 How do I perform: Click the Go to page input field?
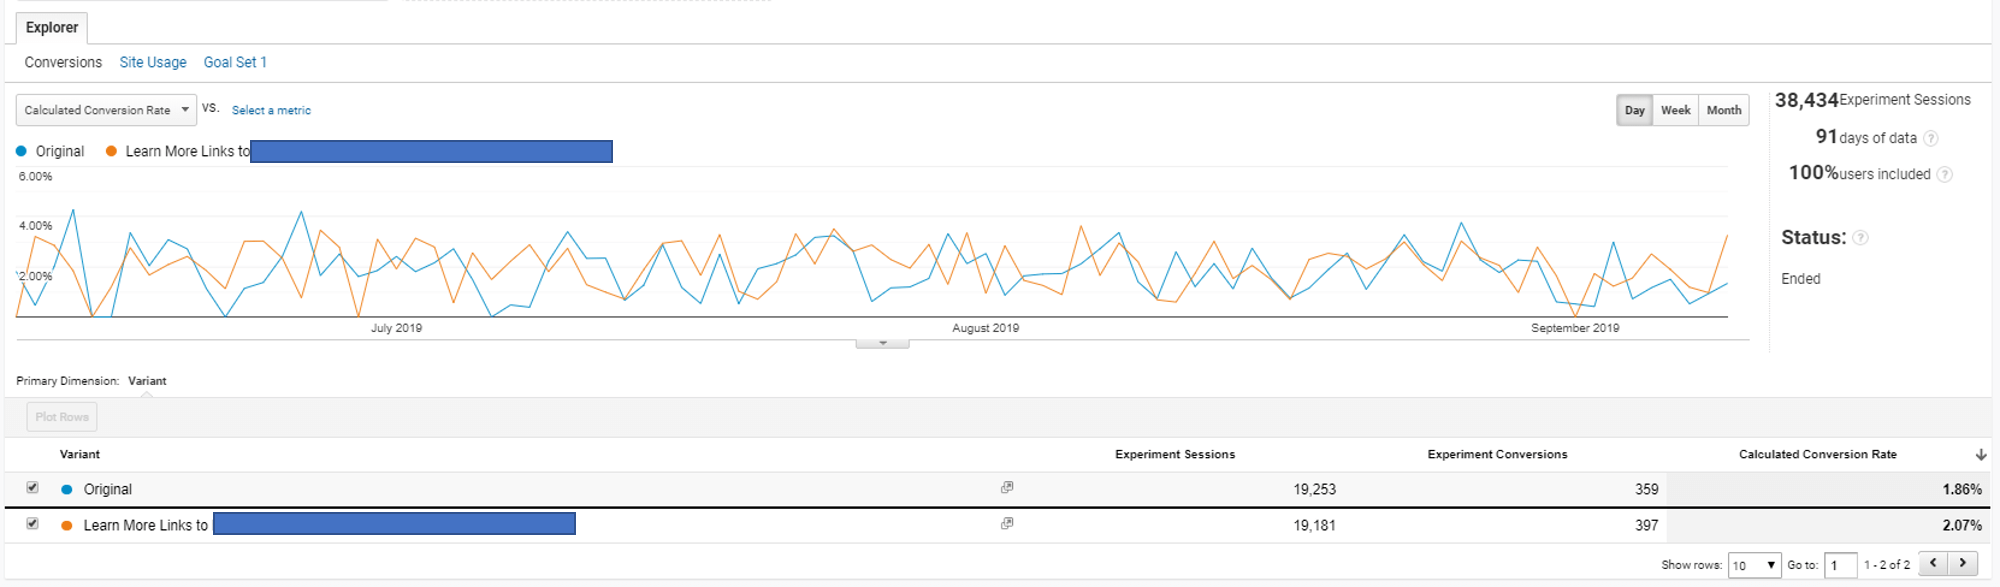click(x=1840, y=566)
